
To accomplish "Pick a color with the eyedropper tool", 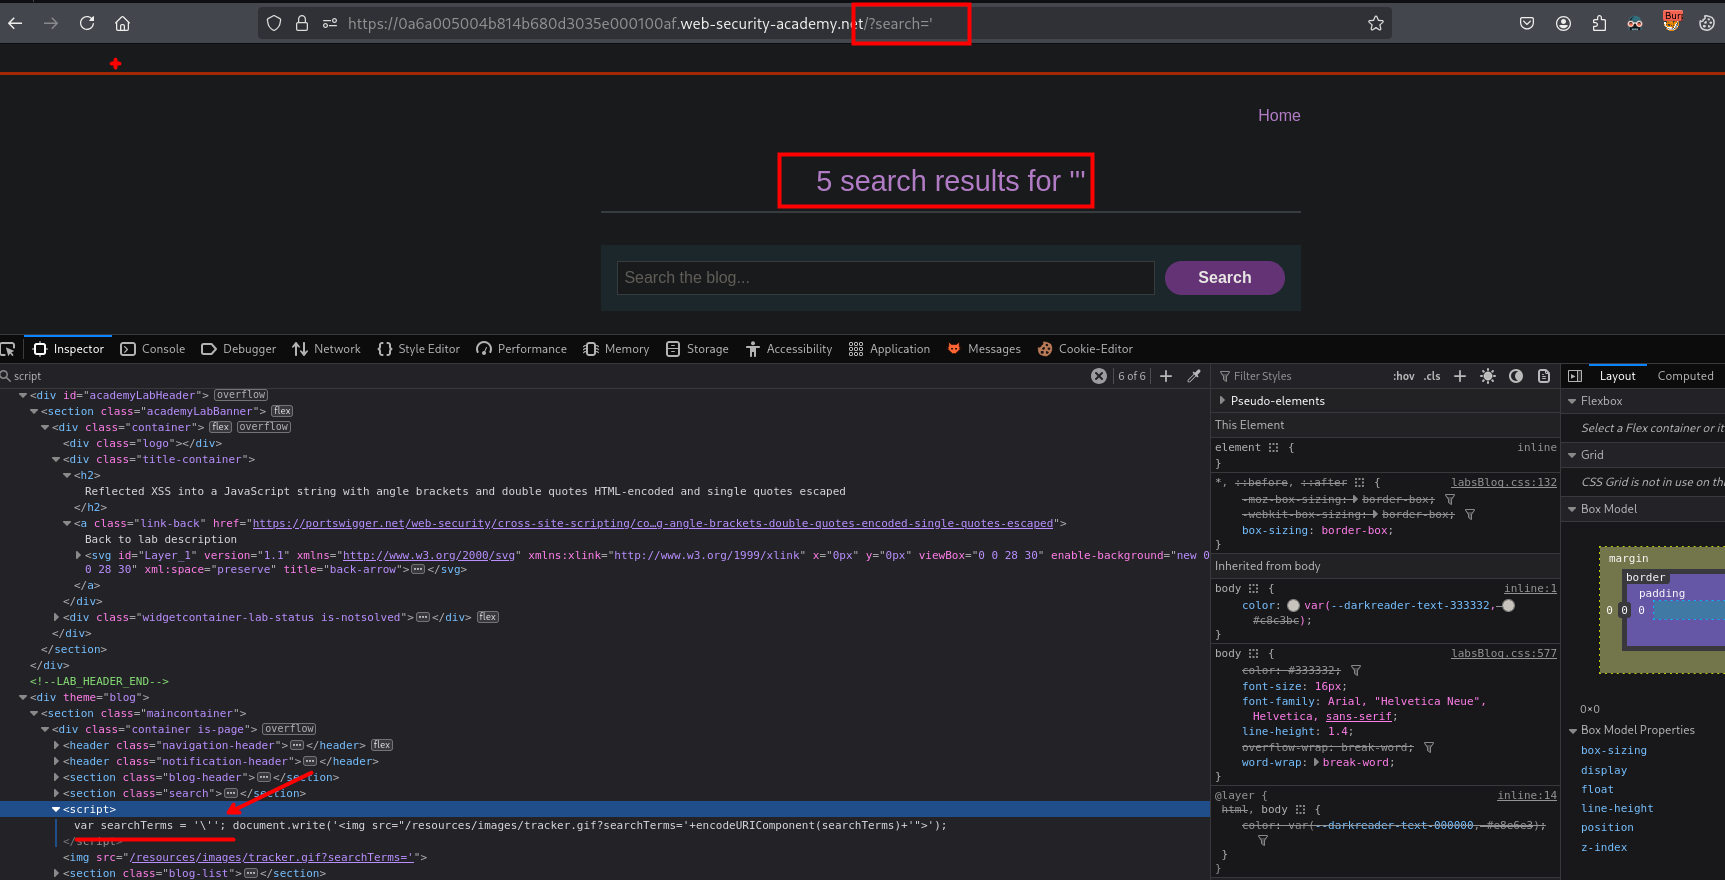I will pos(1194,376).
